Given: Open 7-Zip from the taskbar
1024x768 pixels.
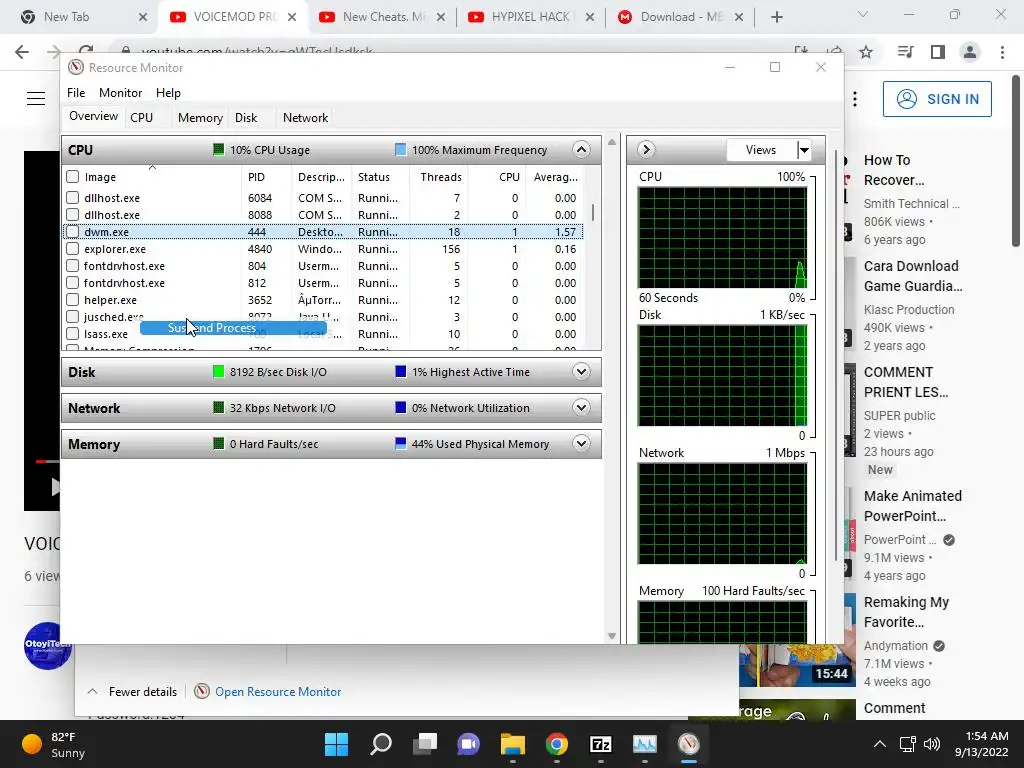Looking at the screenshot, I should 600,744.
